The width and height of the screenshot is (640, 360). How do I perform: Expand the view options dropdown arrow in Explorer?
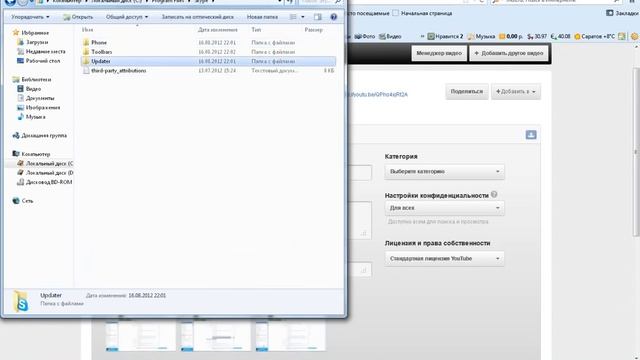(302, 17)
